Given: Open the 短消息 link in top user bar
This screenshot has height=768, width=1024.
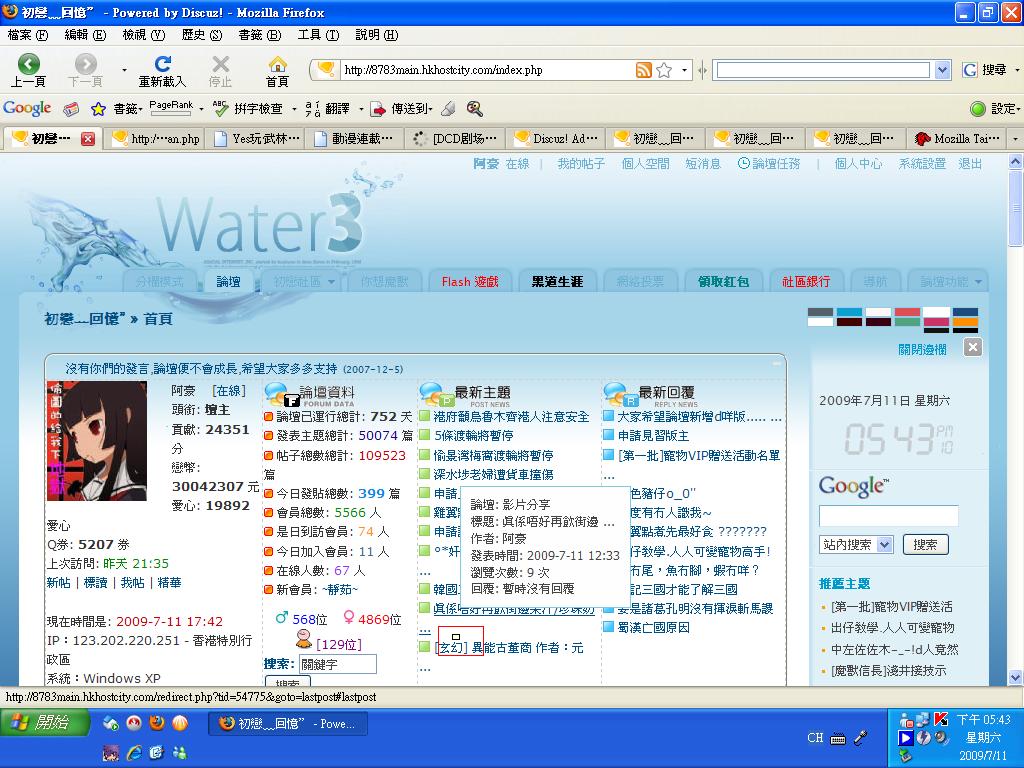Looking at the screenshot, I should coord(703,164).
